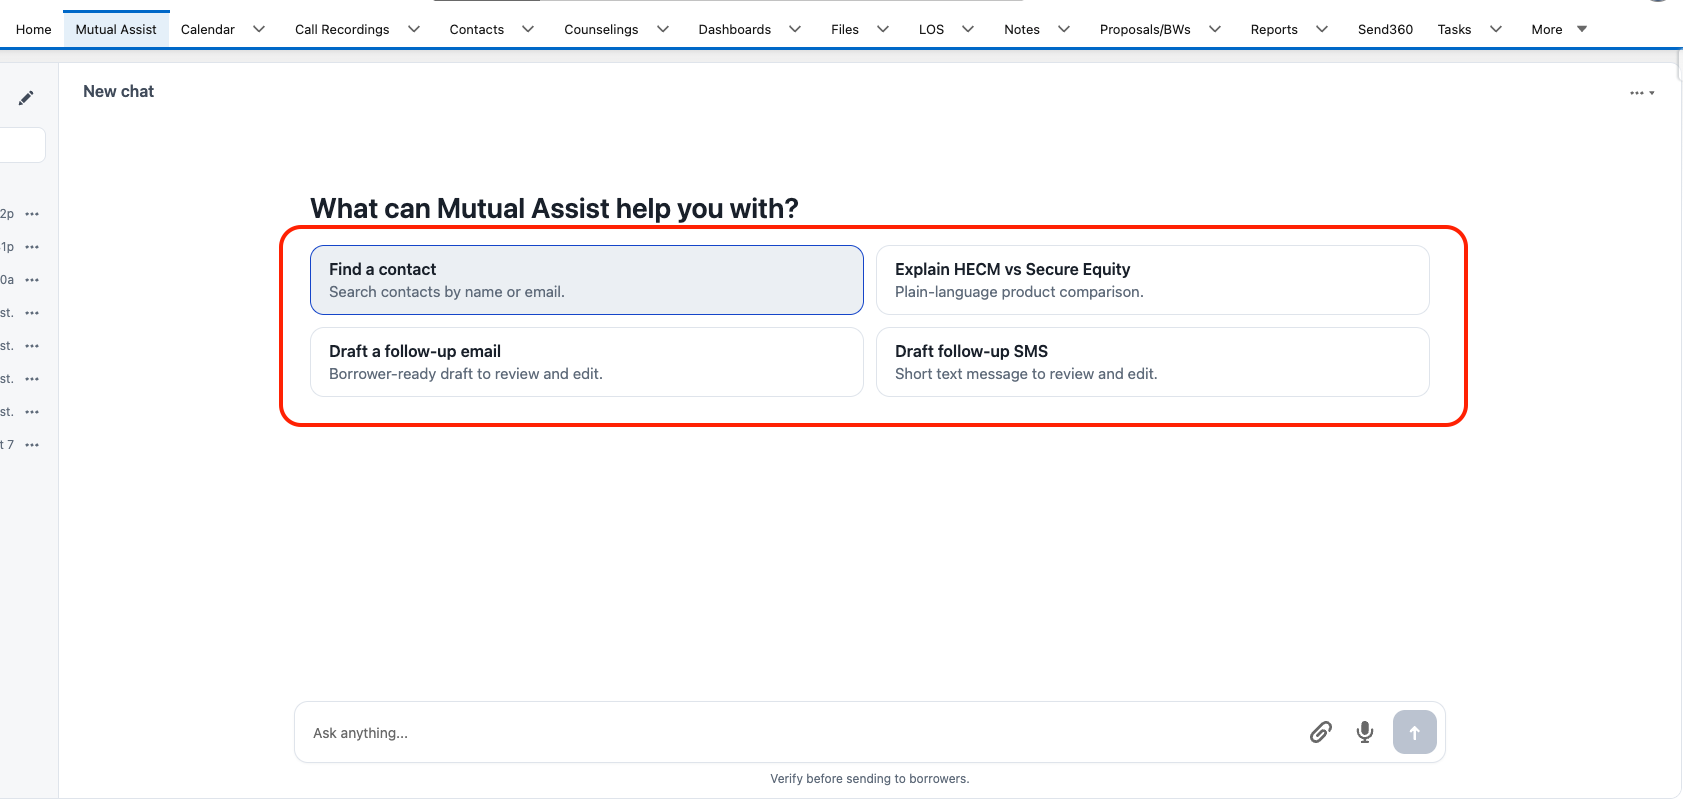Open the ellipsis menu for the chat ending "1p"
The image size is (1683, 810).
tap(32, 247)
